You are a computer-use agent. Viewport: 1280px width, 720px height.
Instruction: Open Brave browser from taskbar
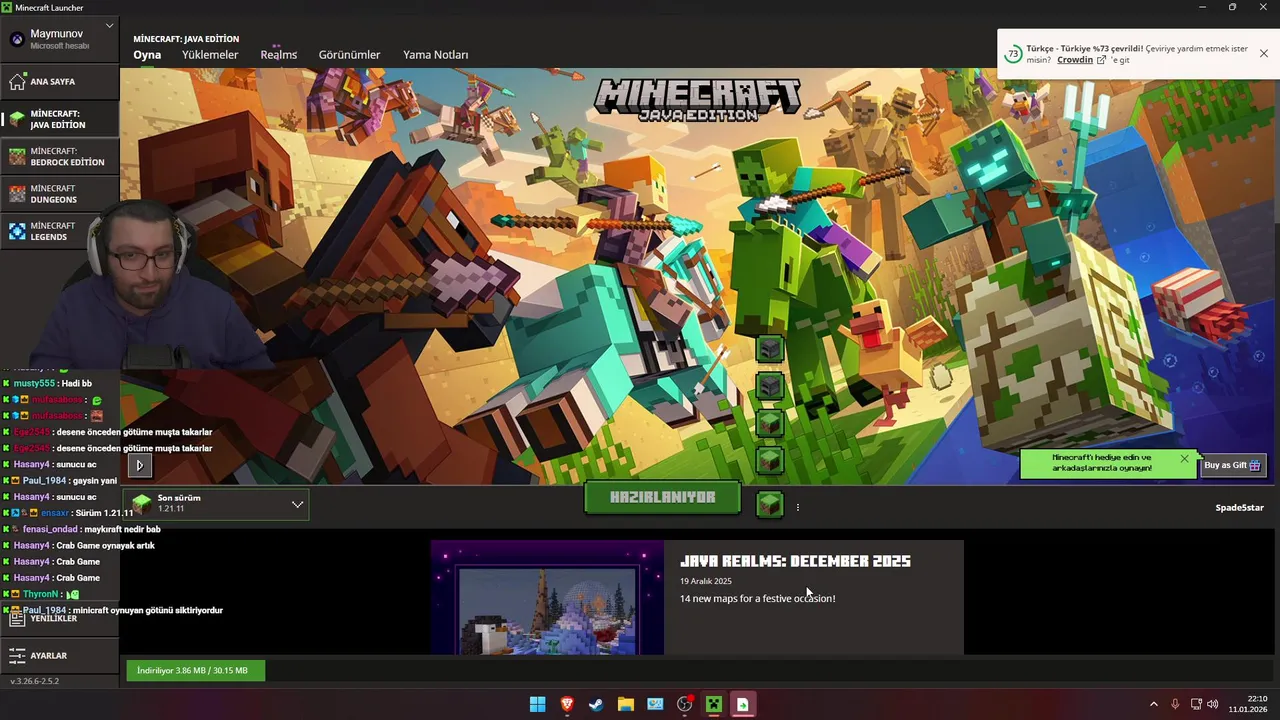point(567,704)
